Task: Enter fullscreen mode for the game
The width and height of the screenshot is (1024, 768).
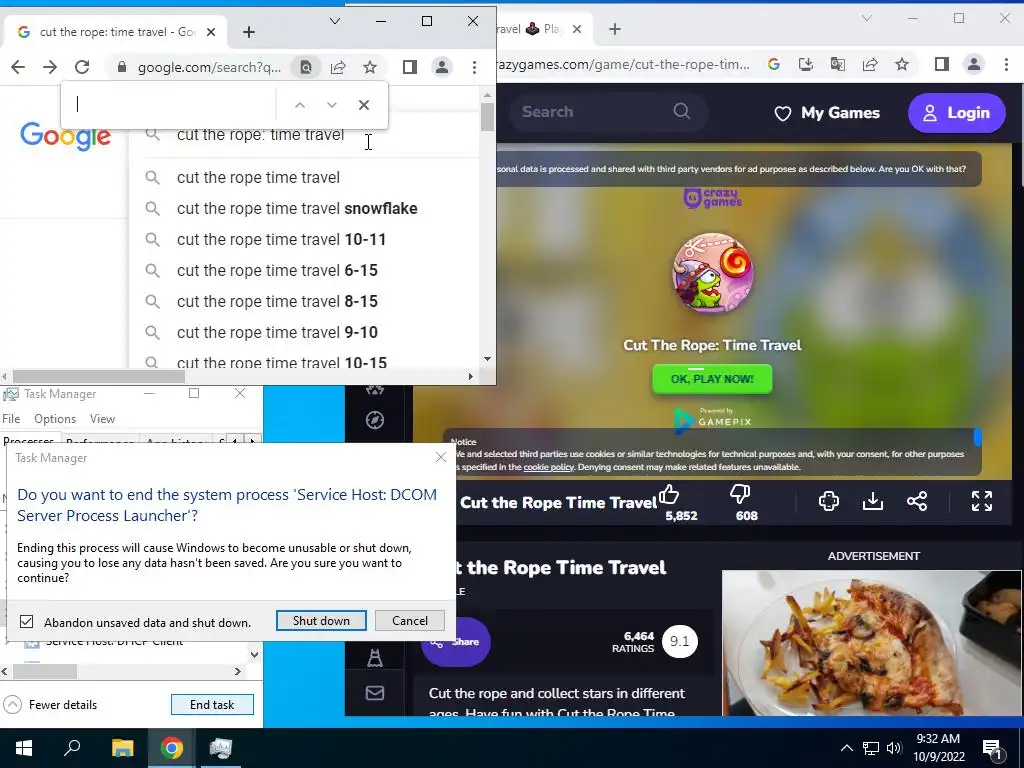Action: [982, 501]
